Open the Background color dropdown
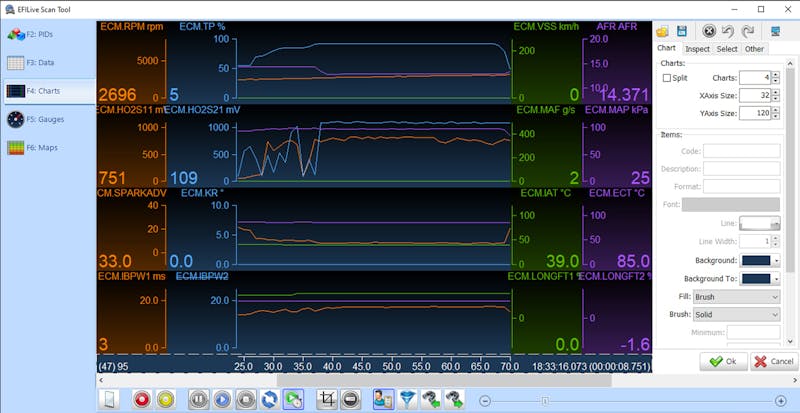The height and width of the screenshot is (413, 800). [x=775, y=260]
